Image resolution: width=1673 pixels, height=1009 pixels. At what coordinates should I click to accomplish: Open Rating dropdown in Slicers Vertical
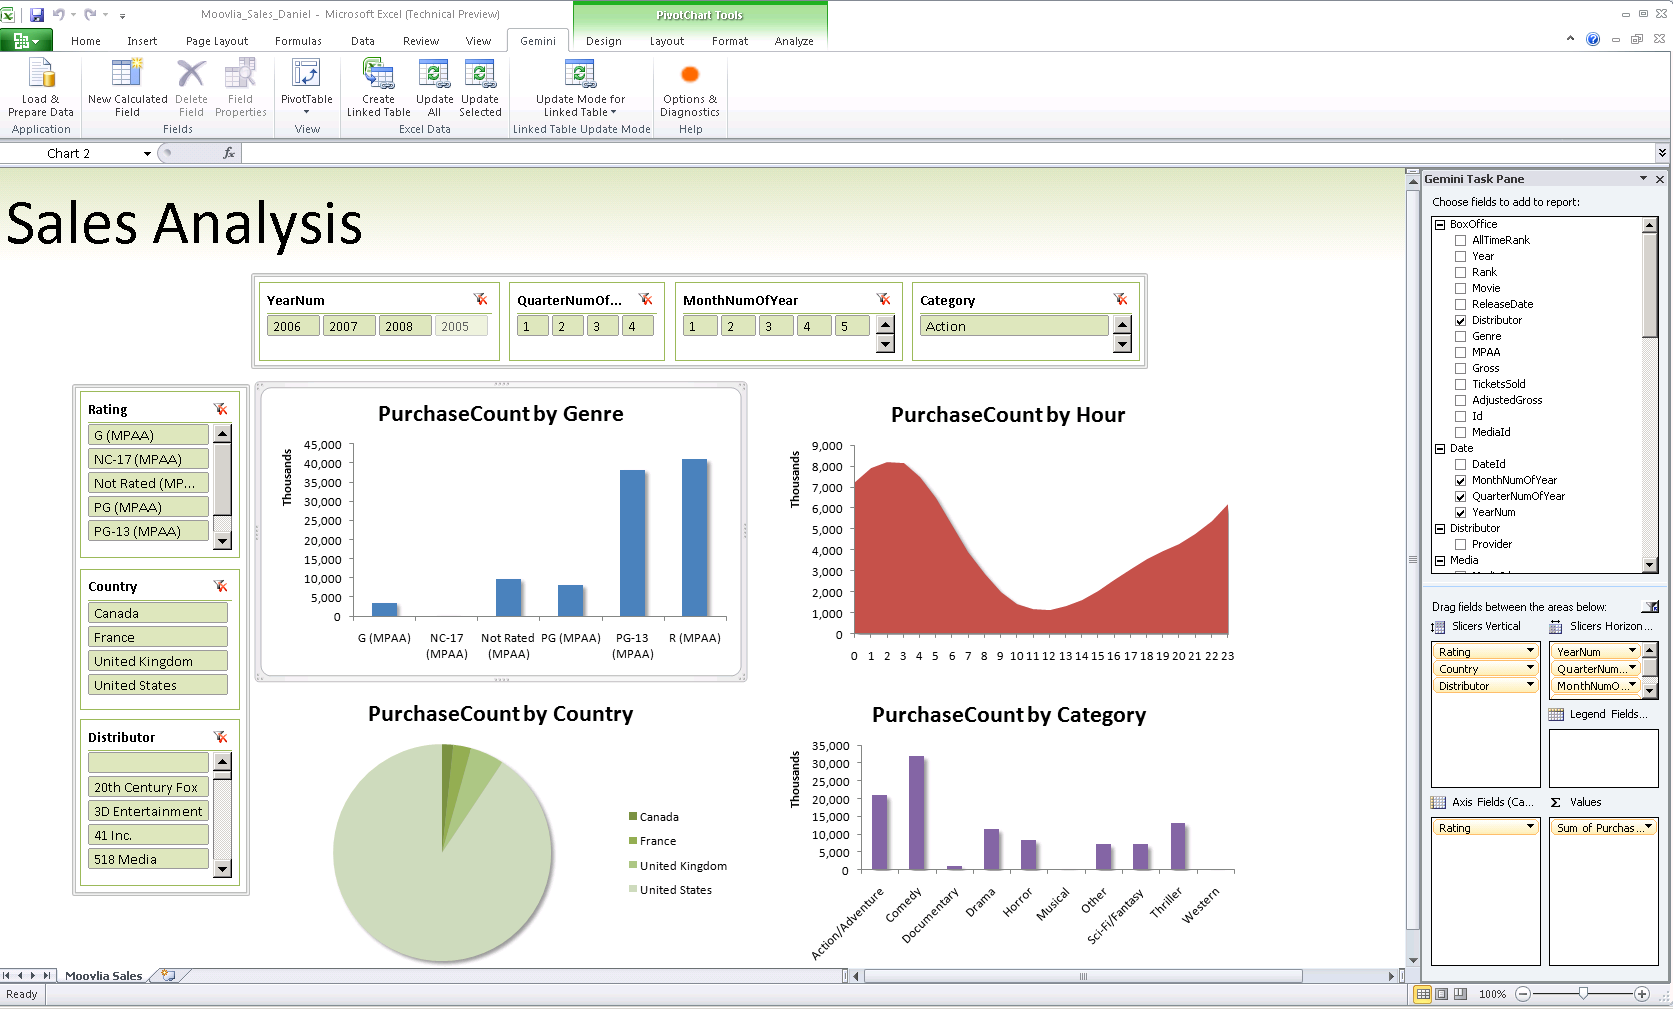point(1530,651)
